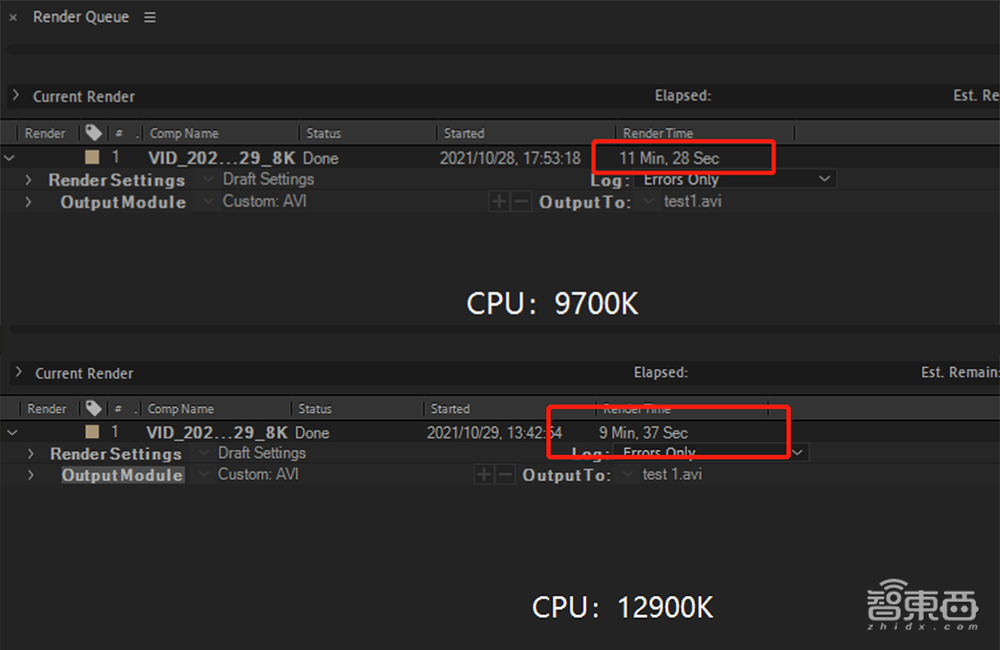Expand the bottom Current Render section

click(18, 372)
